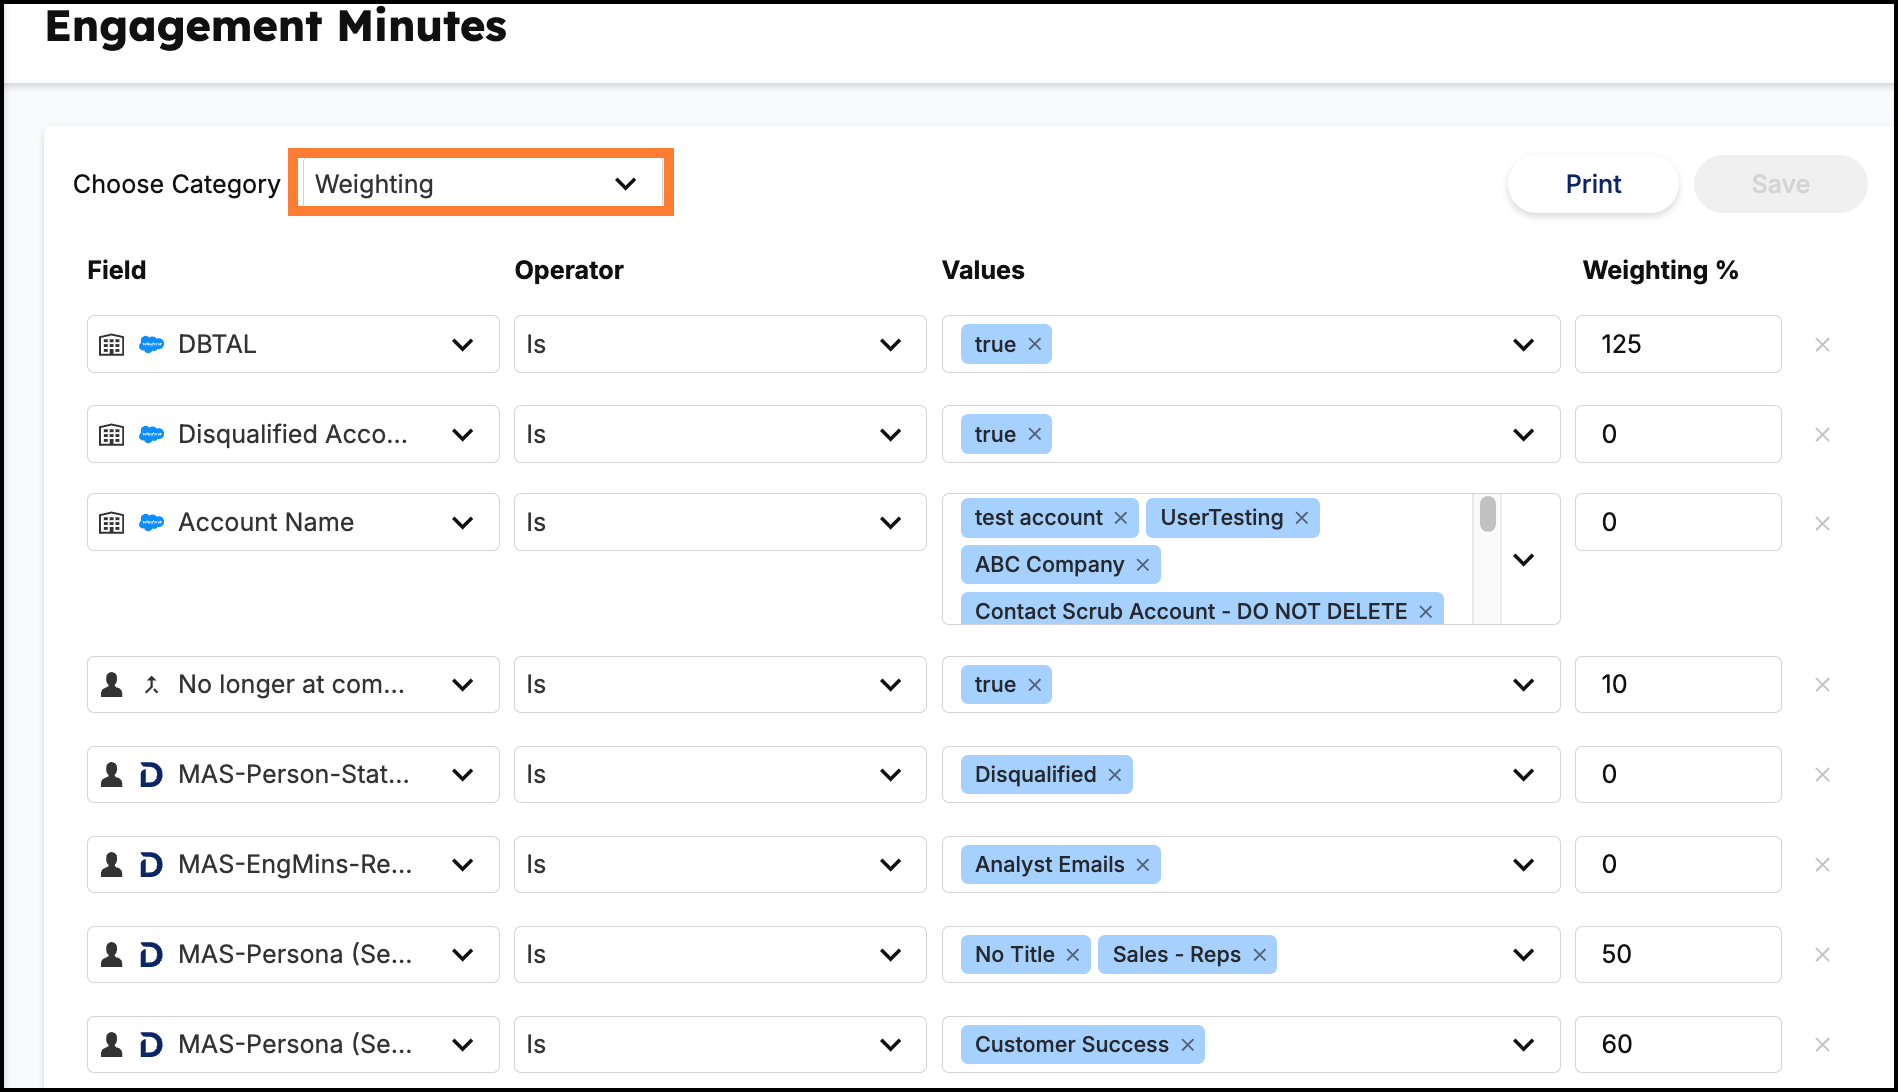This screenshot has height=1092, width=1898.
Task: Expand Values dropdown with Analyst Emails tag
Action: tap(1524, 865)
